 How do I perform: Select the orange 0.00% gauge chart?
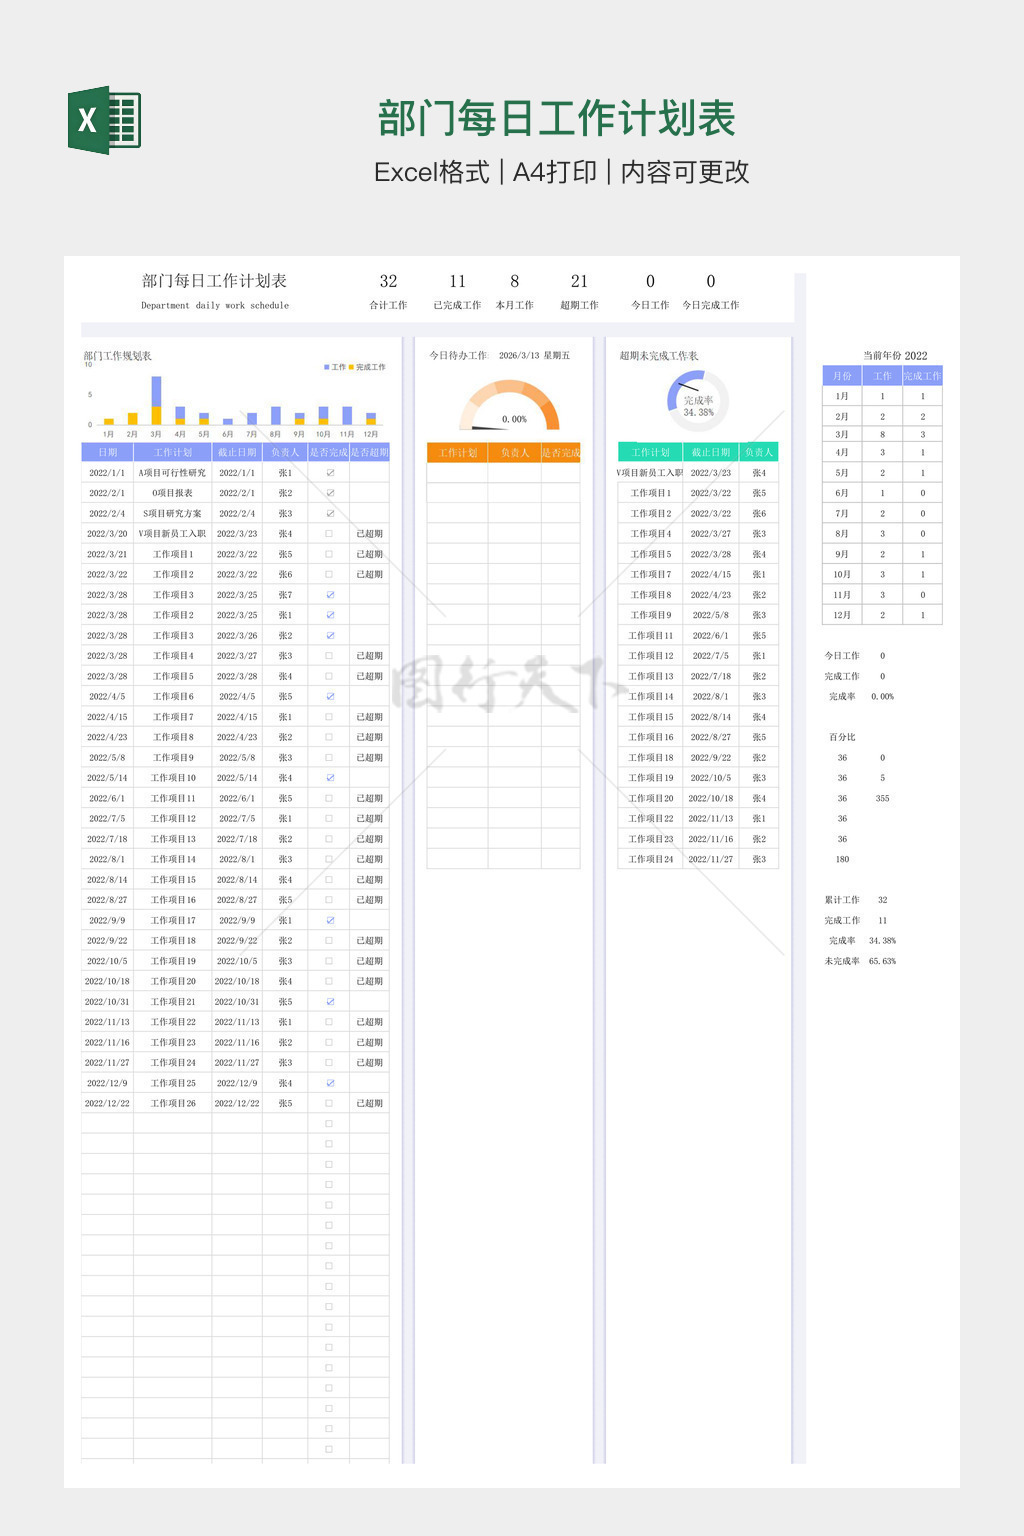click(x=509, y=405)
